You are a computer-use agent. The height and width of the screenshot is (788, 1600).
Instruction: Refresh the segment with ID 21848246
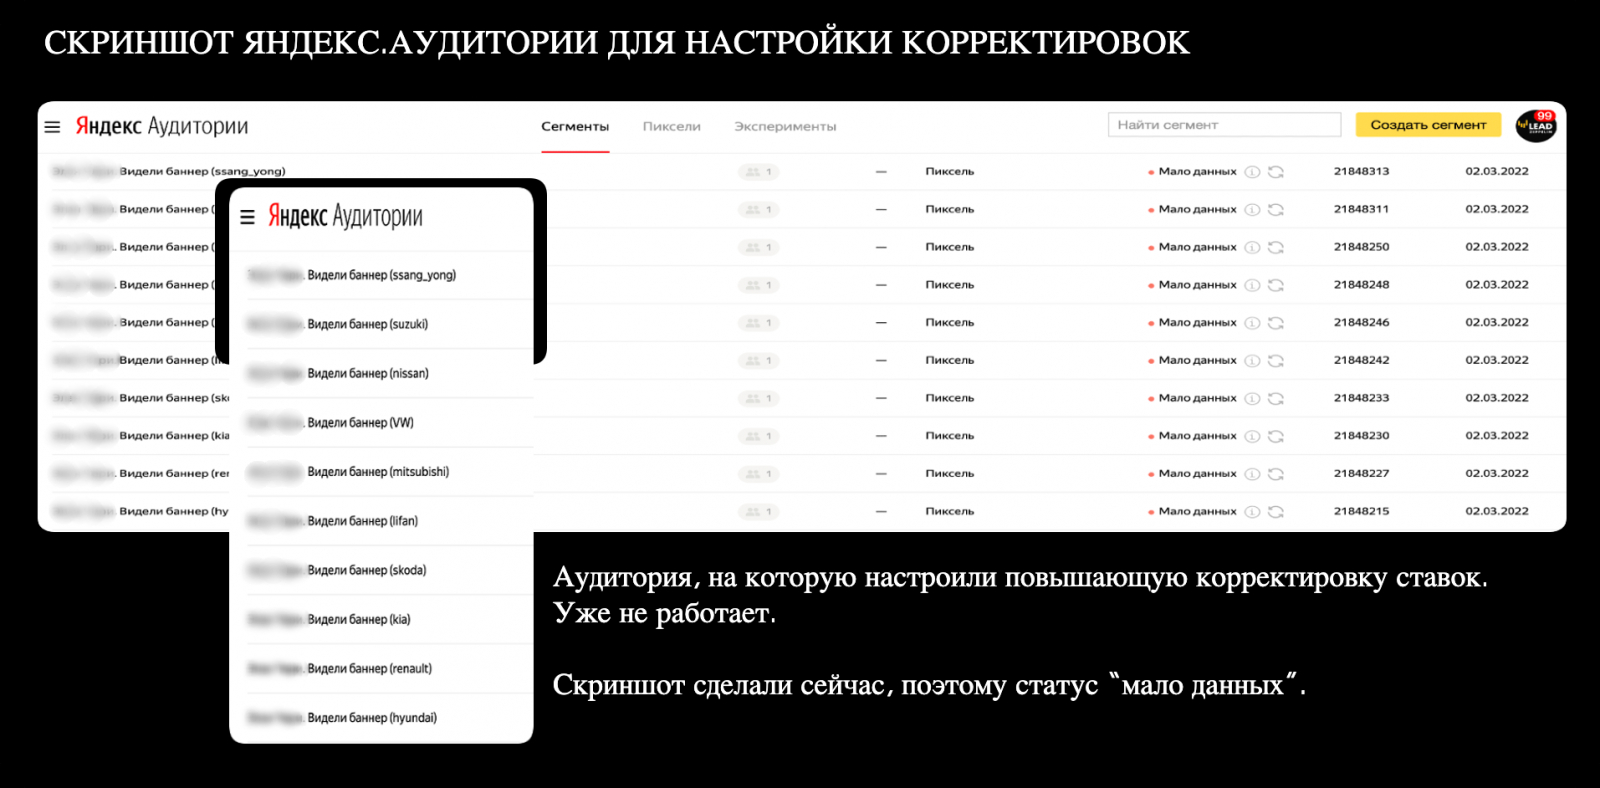1276,323
